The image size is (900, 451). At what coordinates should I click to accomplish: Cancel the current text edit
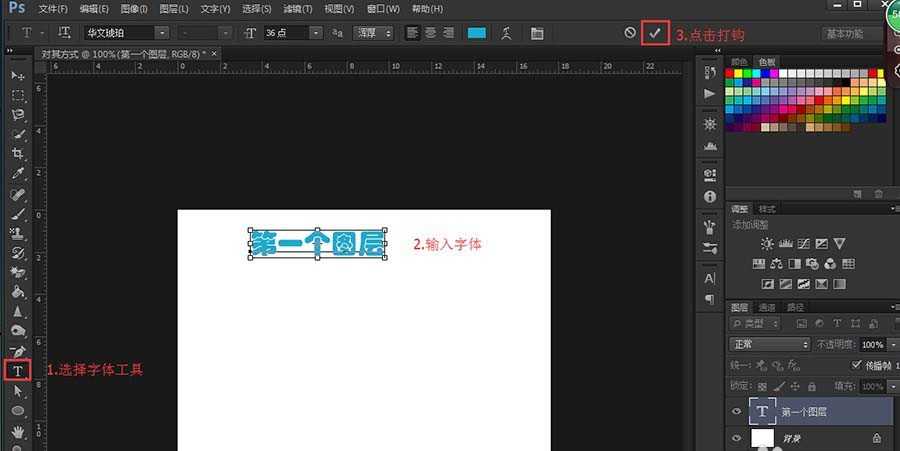pyautogui.click(x=630, y=33)
